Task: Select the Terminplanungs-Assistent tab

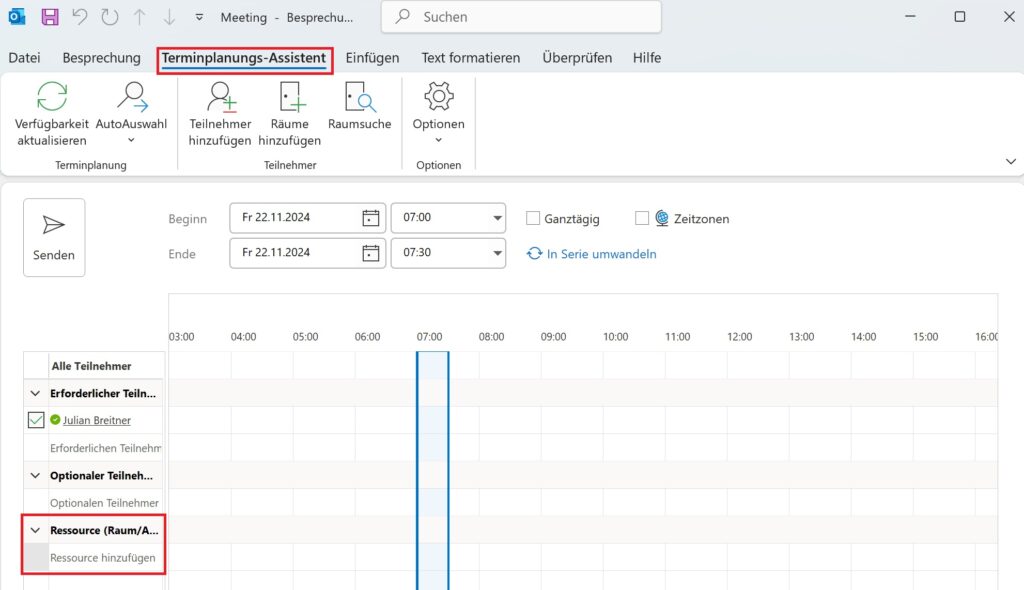Action: point(244,58)
